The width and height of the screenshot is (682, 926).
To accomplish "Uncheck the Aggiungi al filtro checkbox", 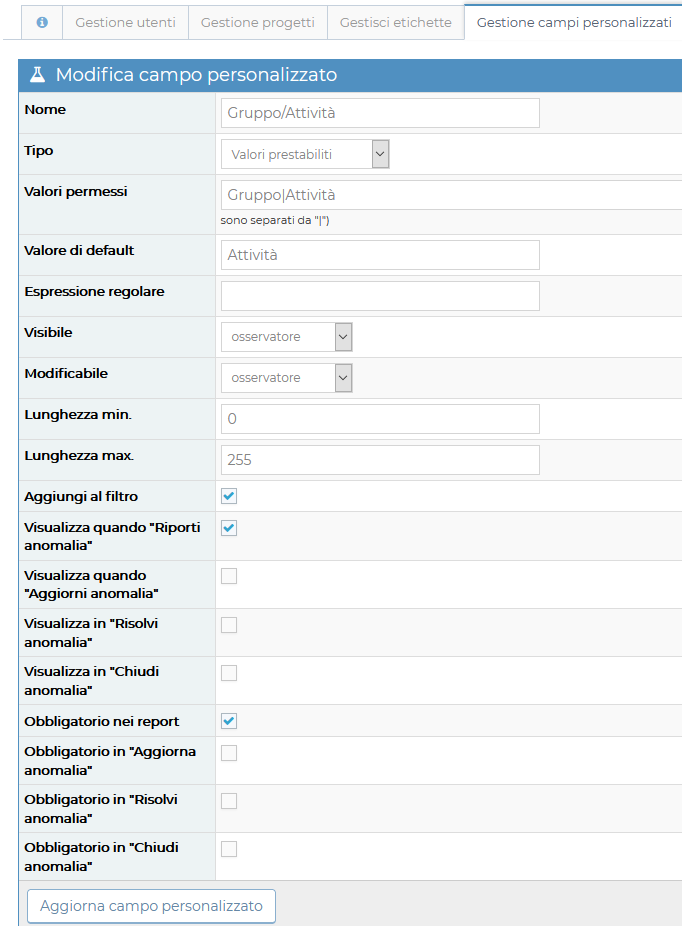I will pos(229,496).
